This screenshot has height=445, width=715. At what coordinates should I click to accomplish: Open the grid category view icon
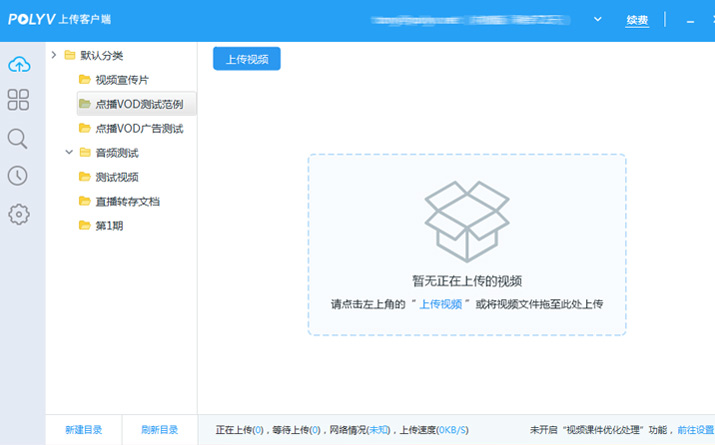(x=18, y=100)
